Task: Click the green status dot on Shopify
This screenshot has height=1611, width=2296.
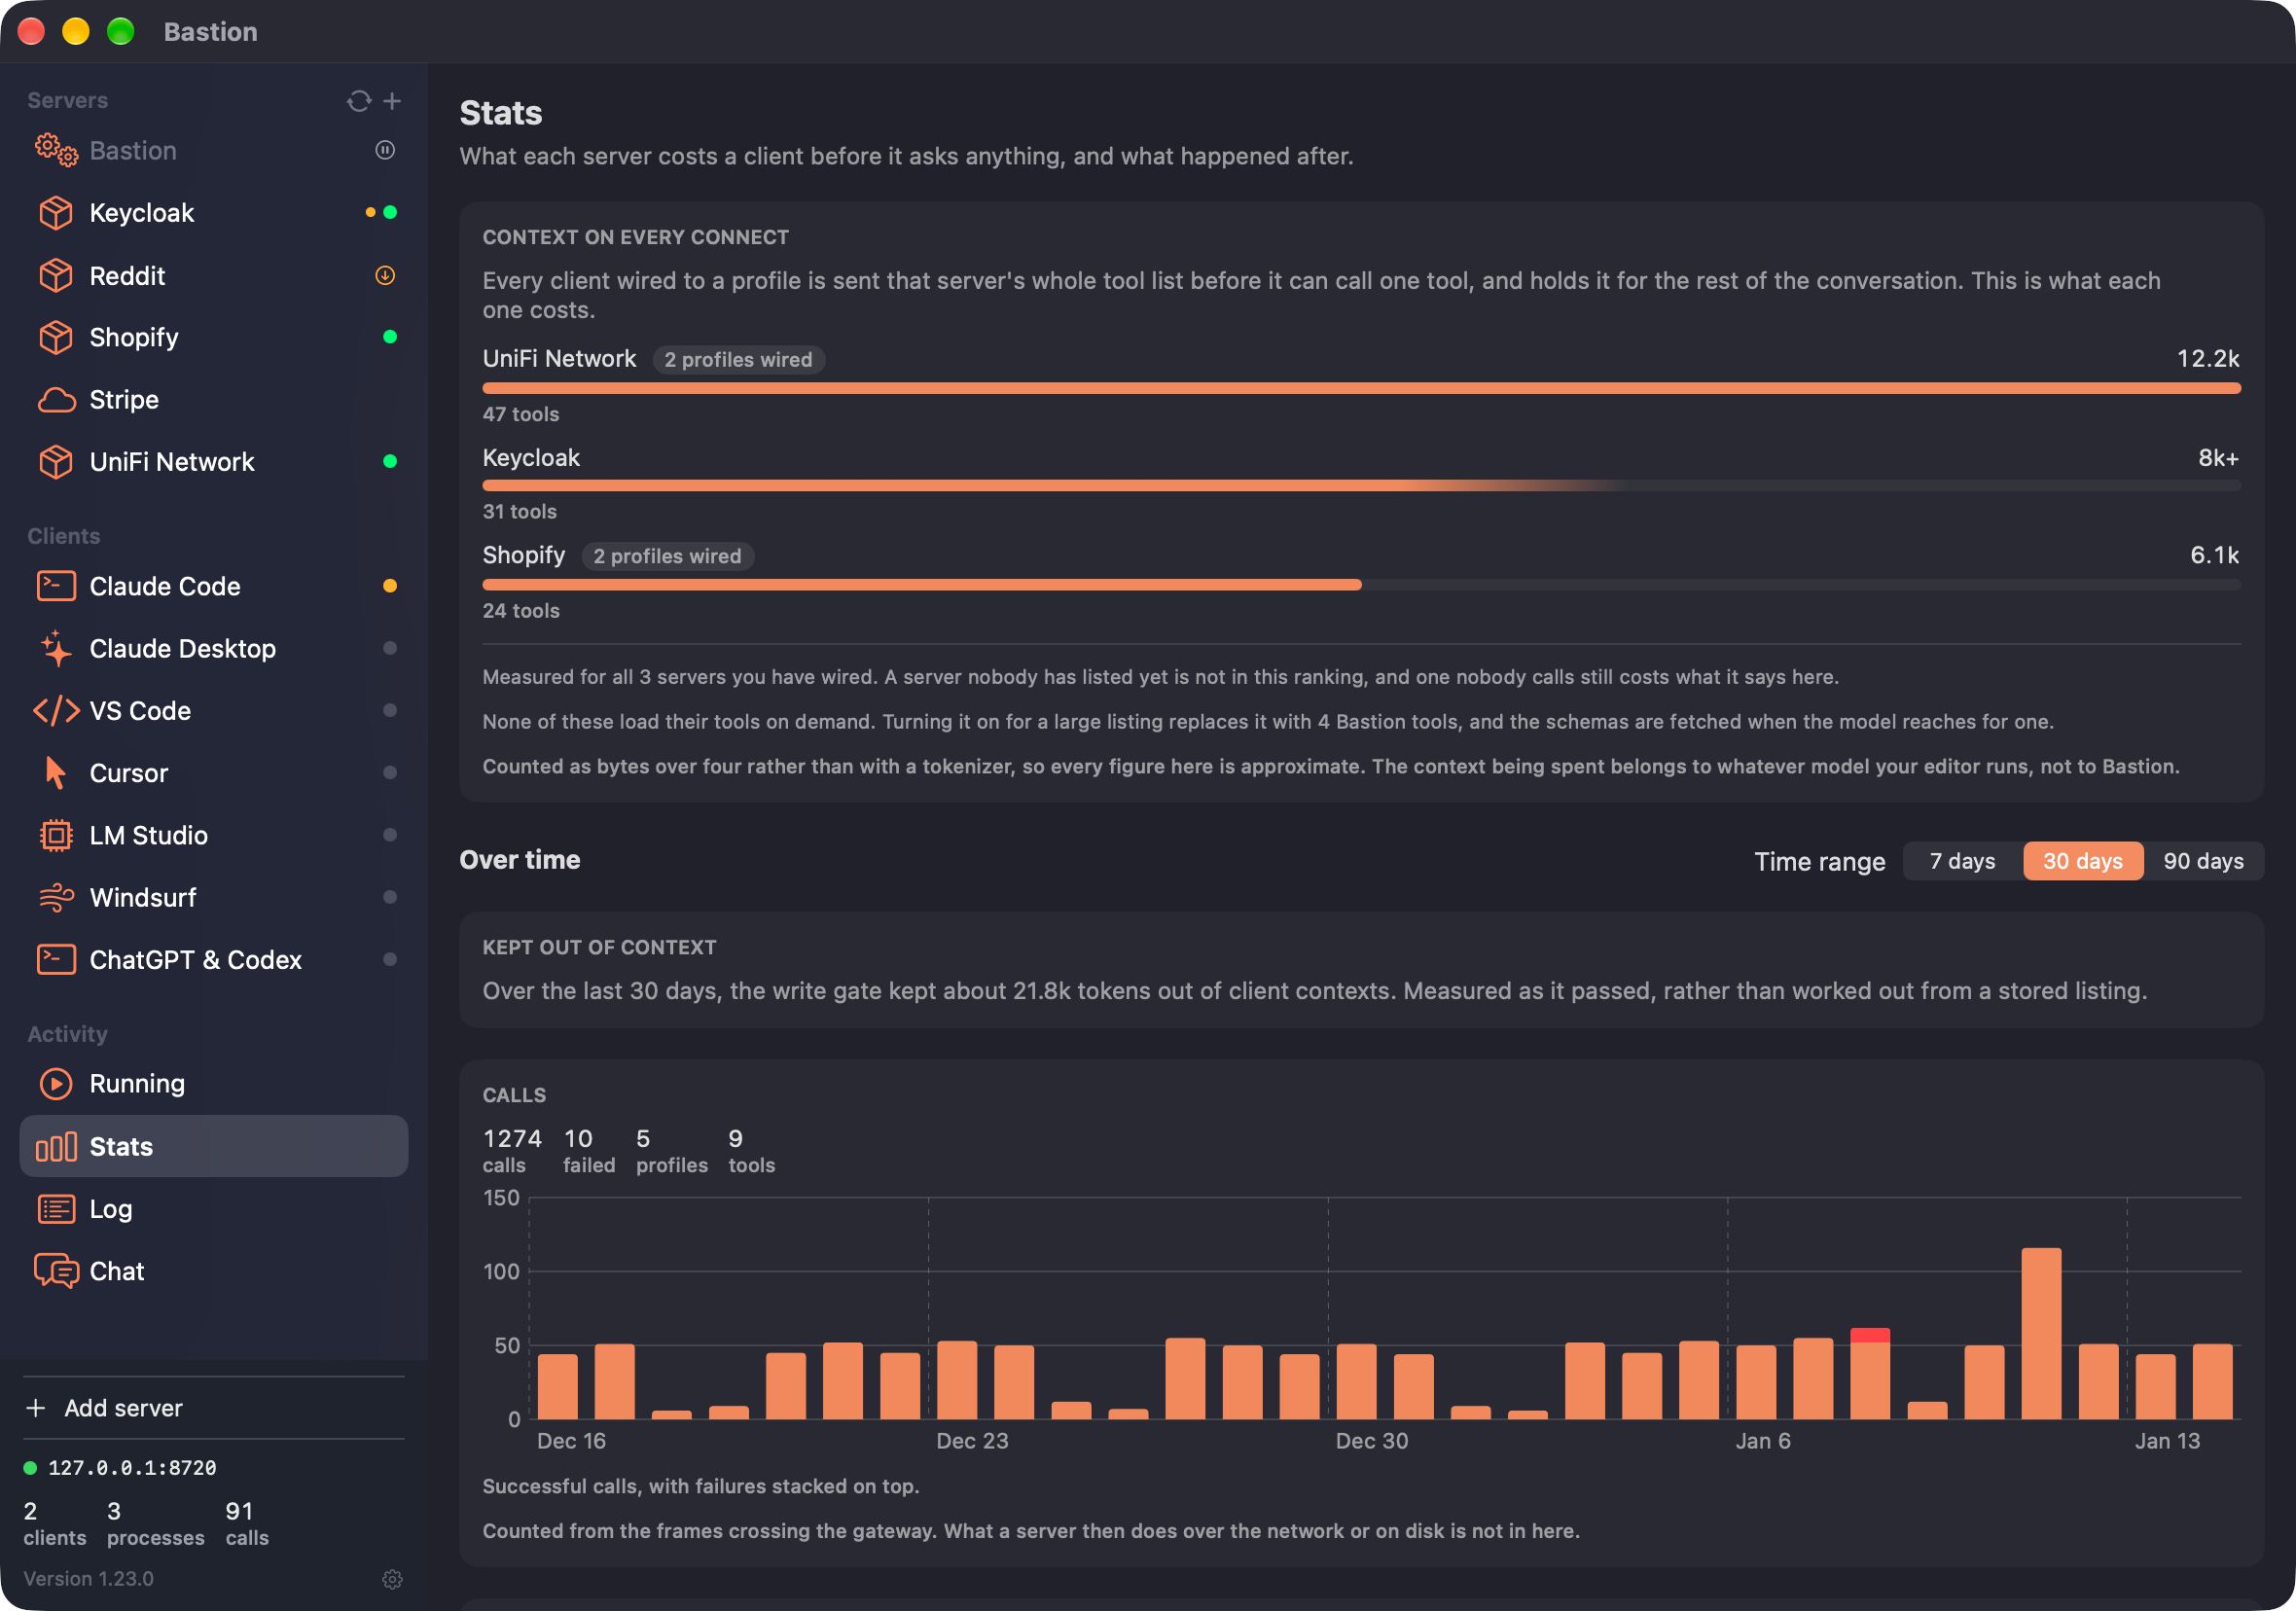Action: pyautogui.click(x=390, y=337)
